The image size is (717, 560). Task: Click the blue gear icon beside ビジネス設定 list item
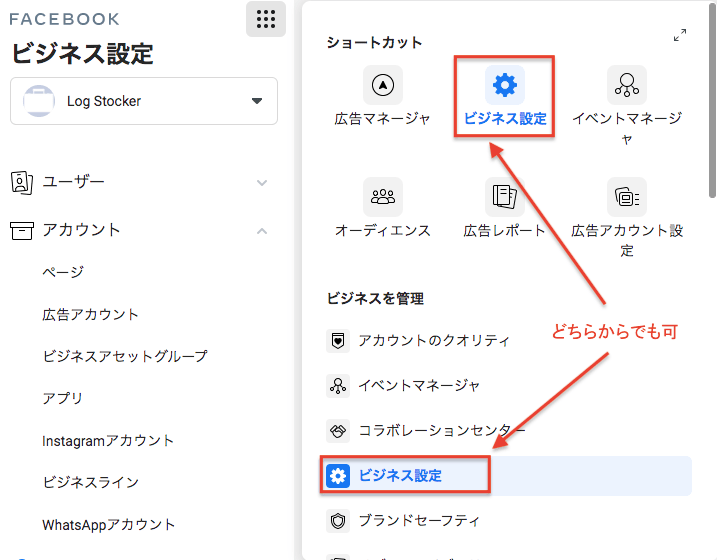[x=338, y=476]
